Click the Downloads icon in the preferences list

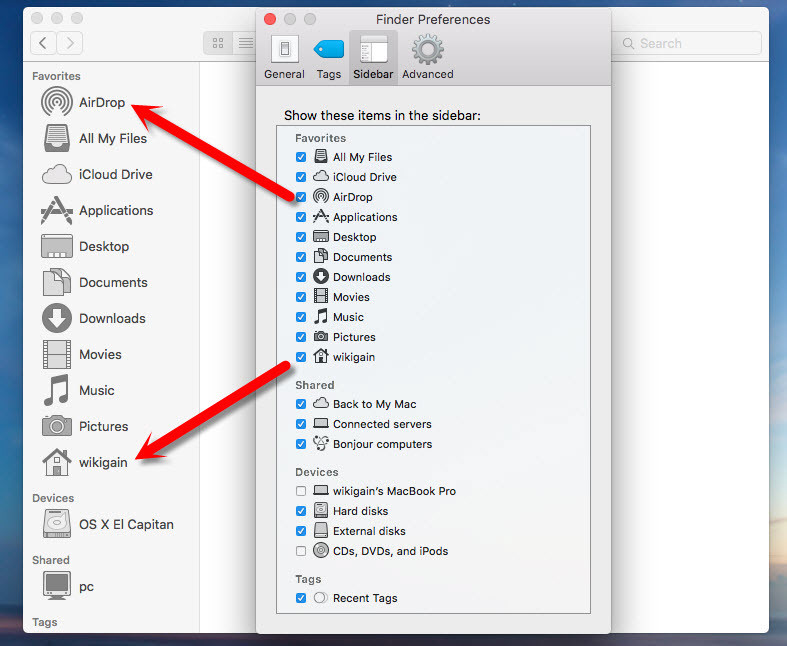(321, 277)
